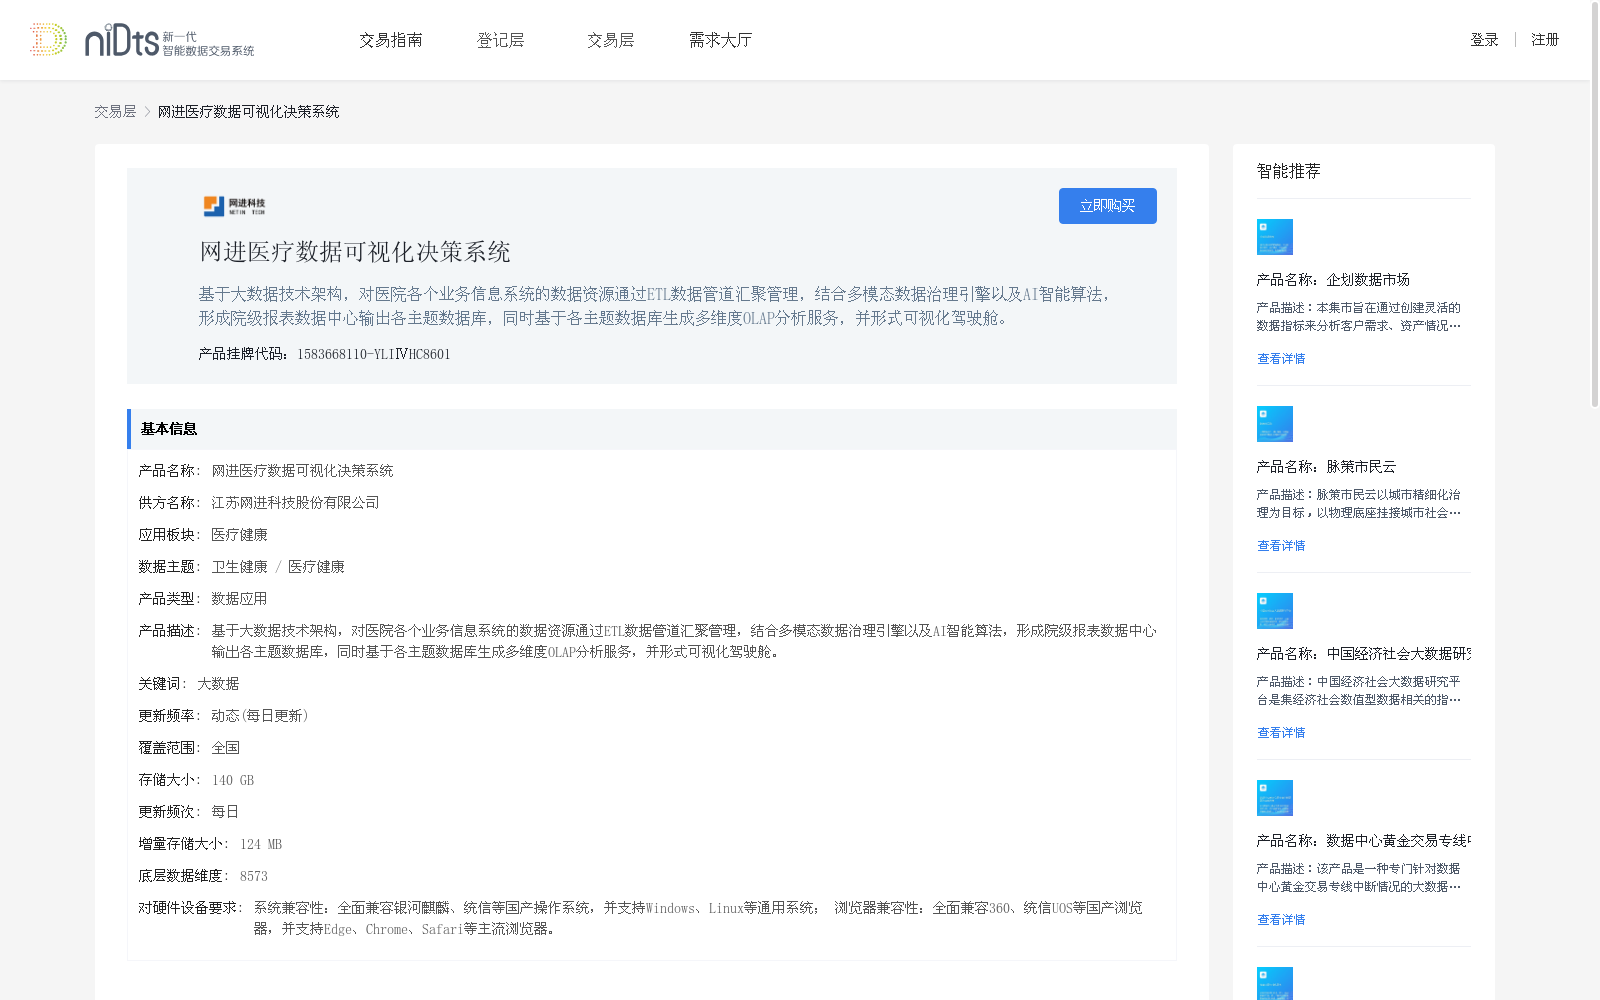The width and height of the screenshot is (1600, 1000).
Task: Open 查看详情 for 脉策市民云
Action: pyautogui.click(x=1281, y=546)
